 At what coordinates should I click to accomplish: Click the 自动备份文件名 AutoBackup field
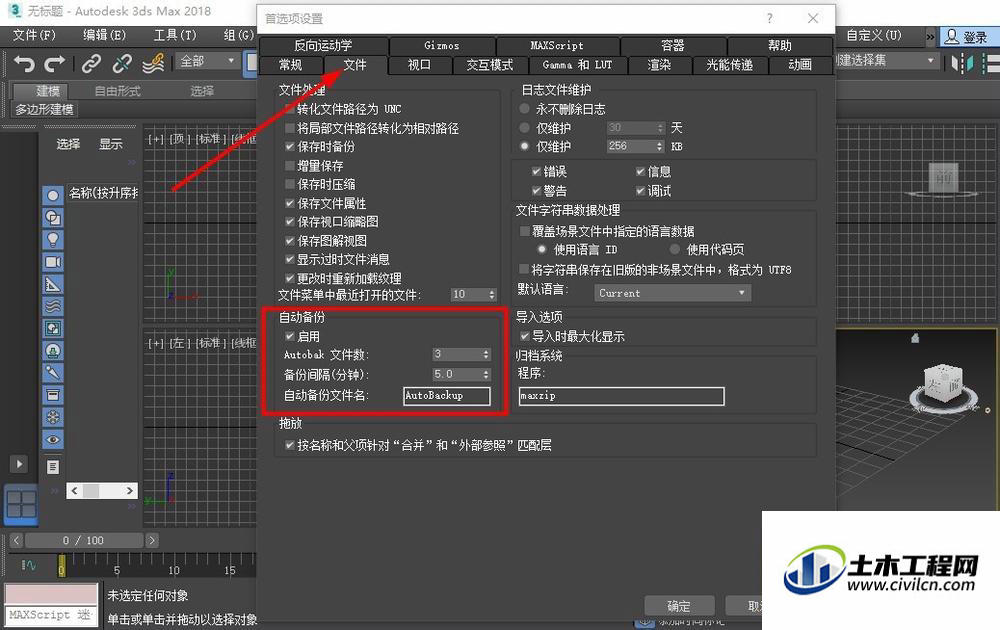click(447, 395)
